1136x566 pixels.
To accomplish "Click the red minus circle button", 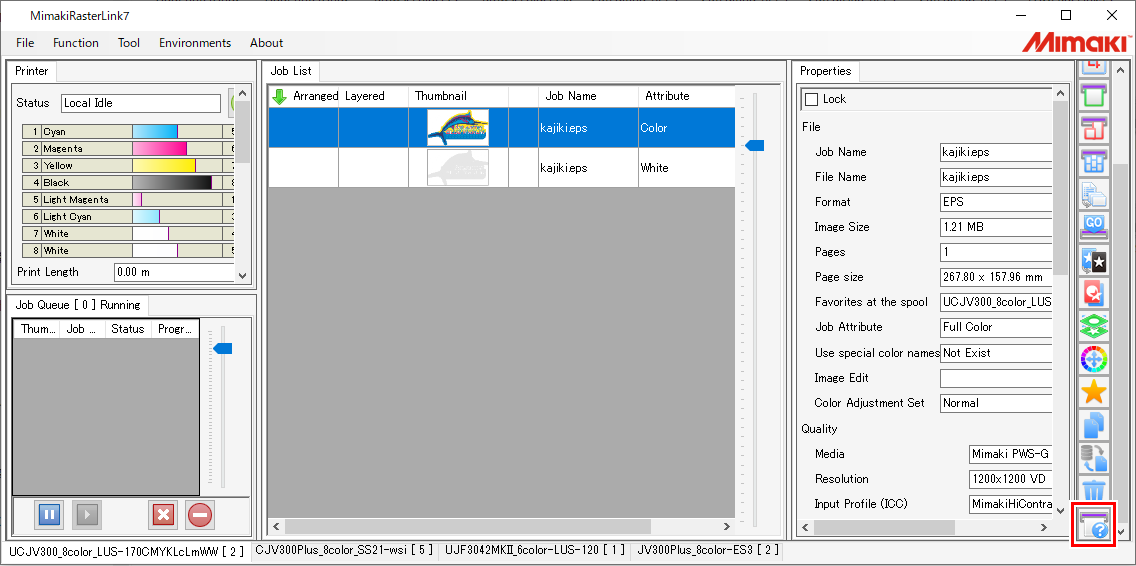I will [199, 515].
